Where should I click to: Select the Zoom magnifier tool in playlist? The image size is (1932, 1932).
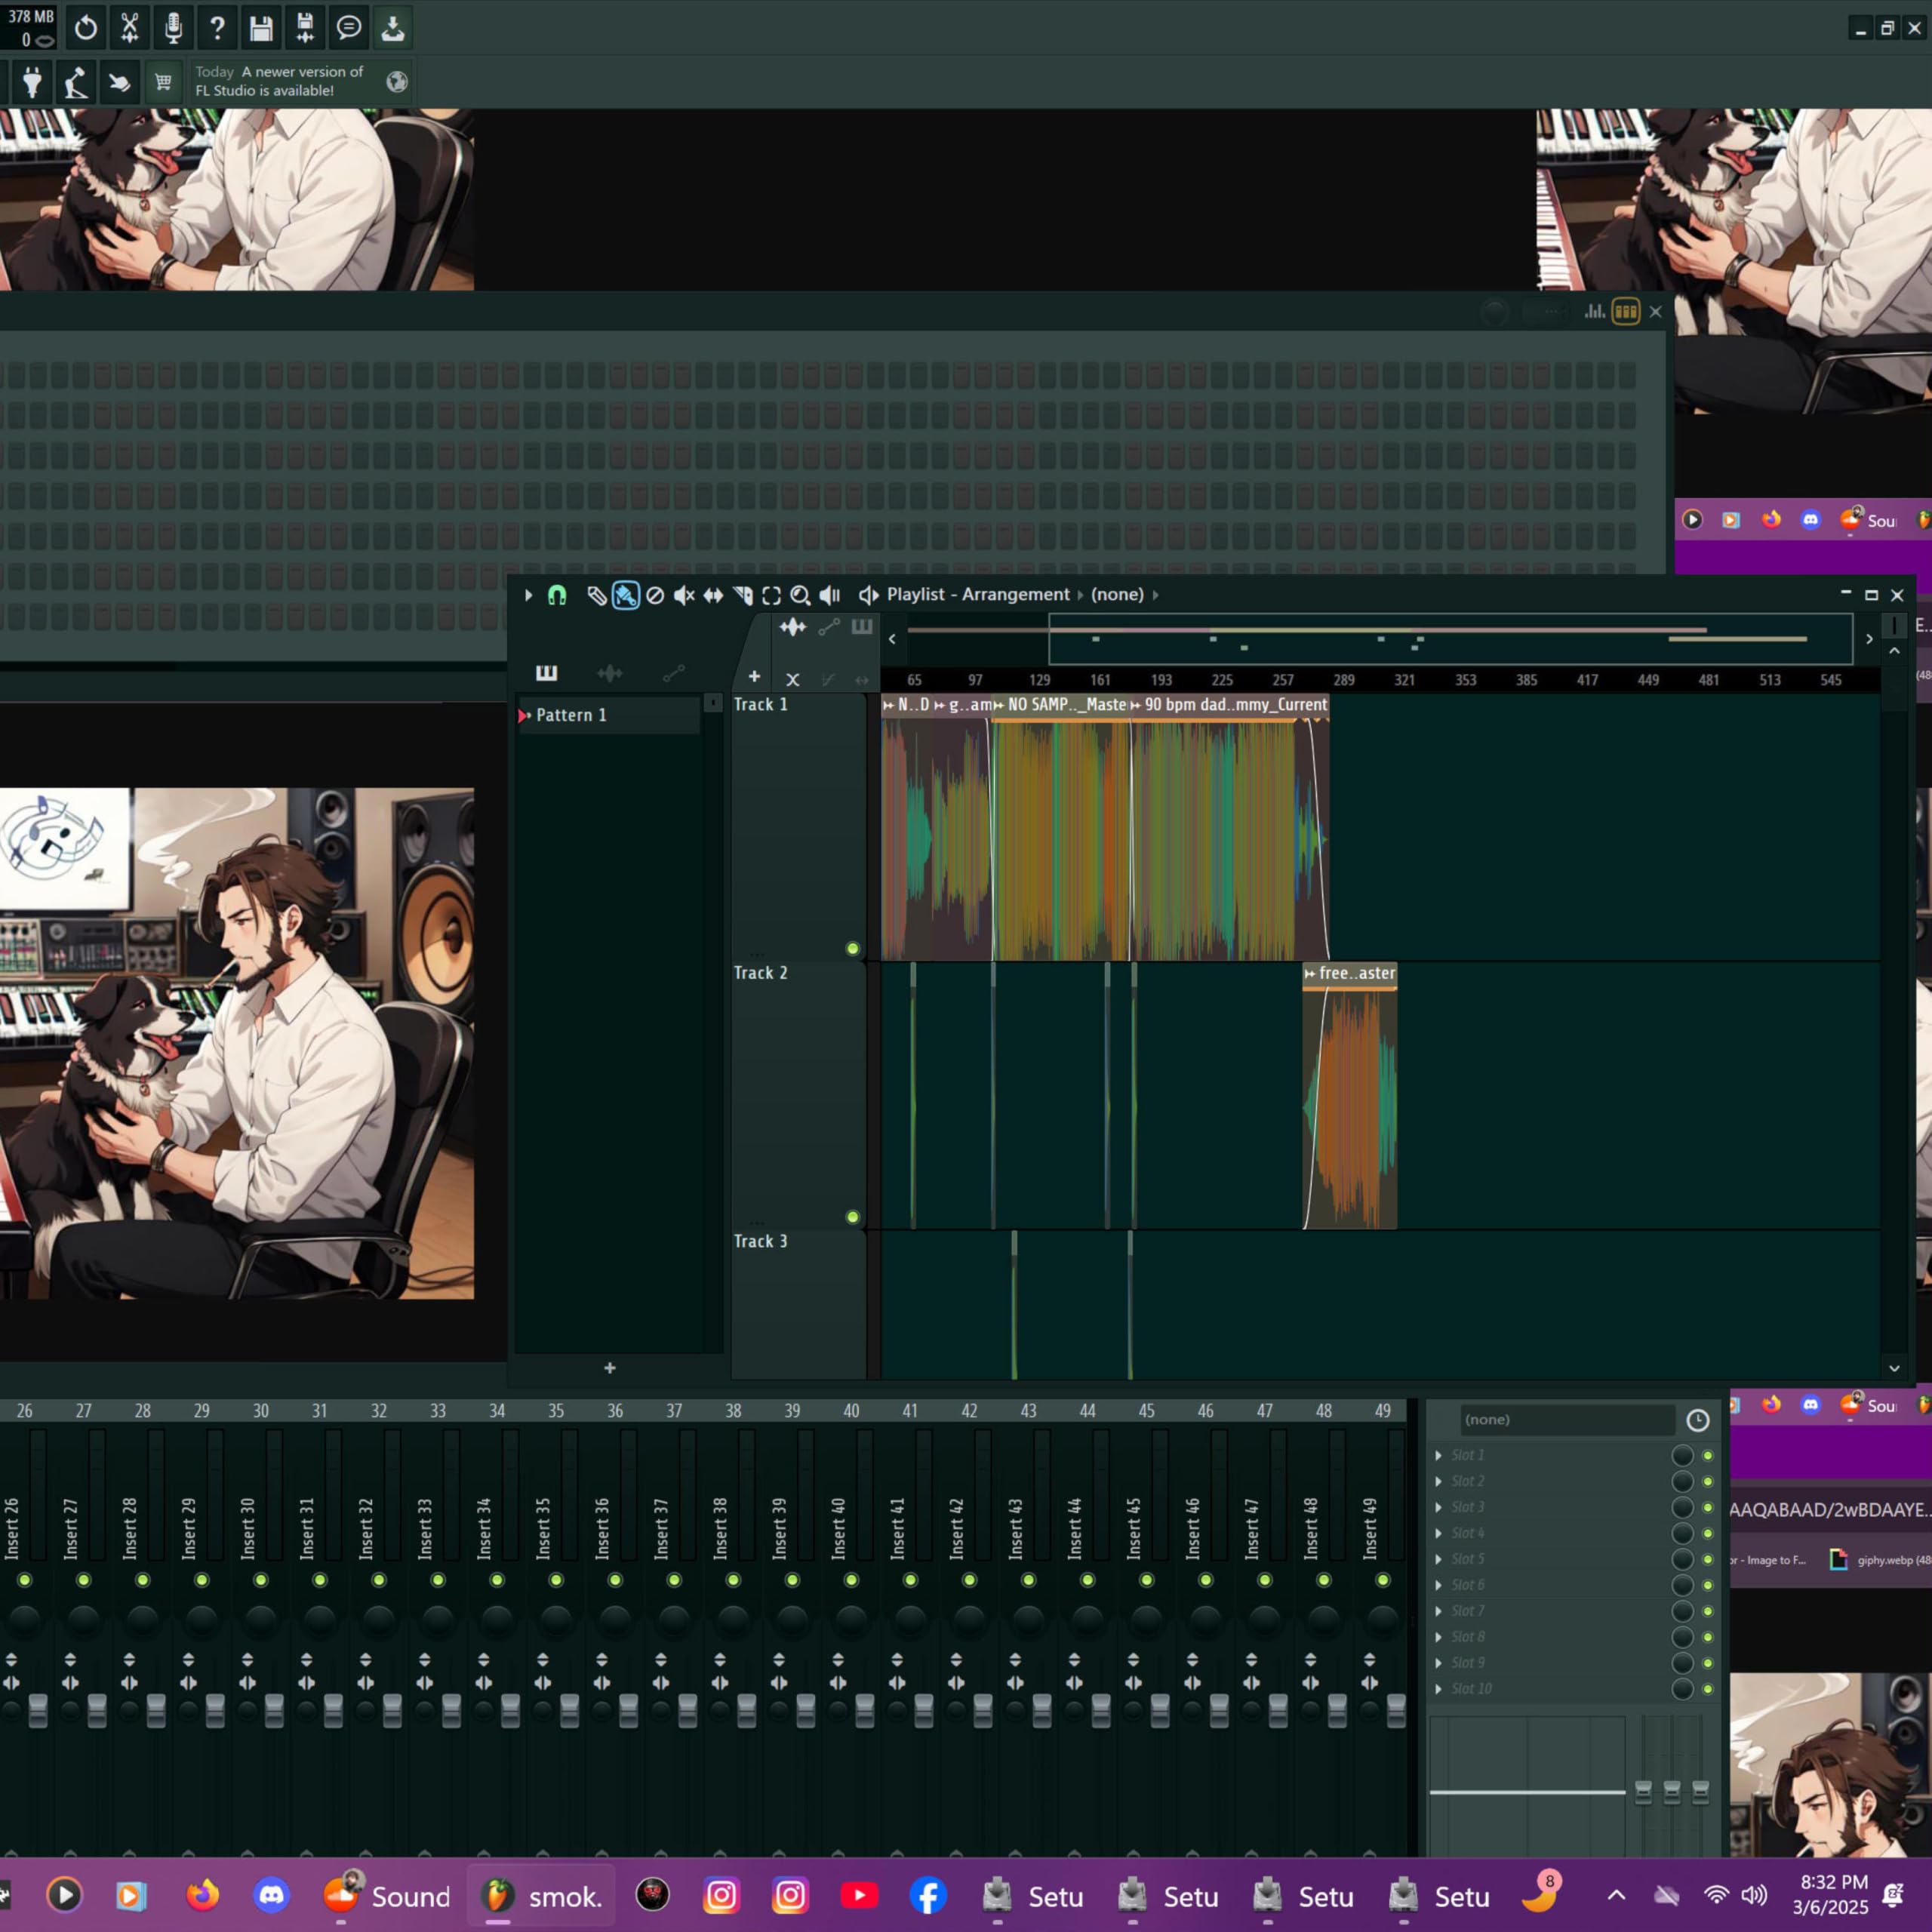[800, 595]
